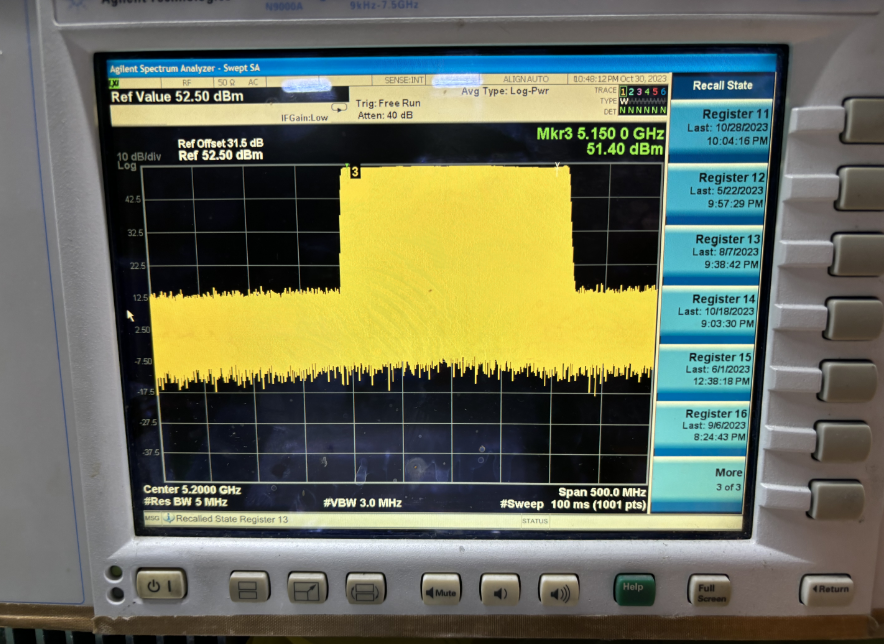Screen dimensions: 884x644
Task: Click Center 5.2000 GHz frequency label
Action: [x=192, y=489]
